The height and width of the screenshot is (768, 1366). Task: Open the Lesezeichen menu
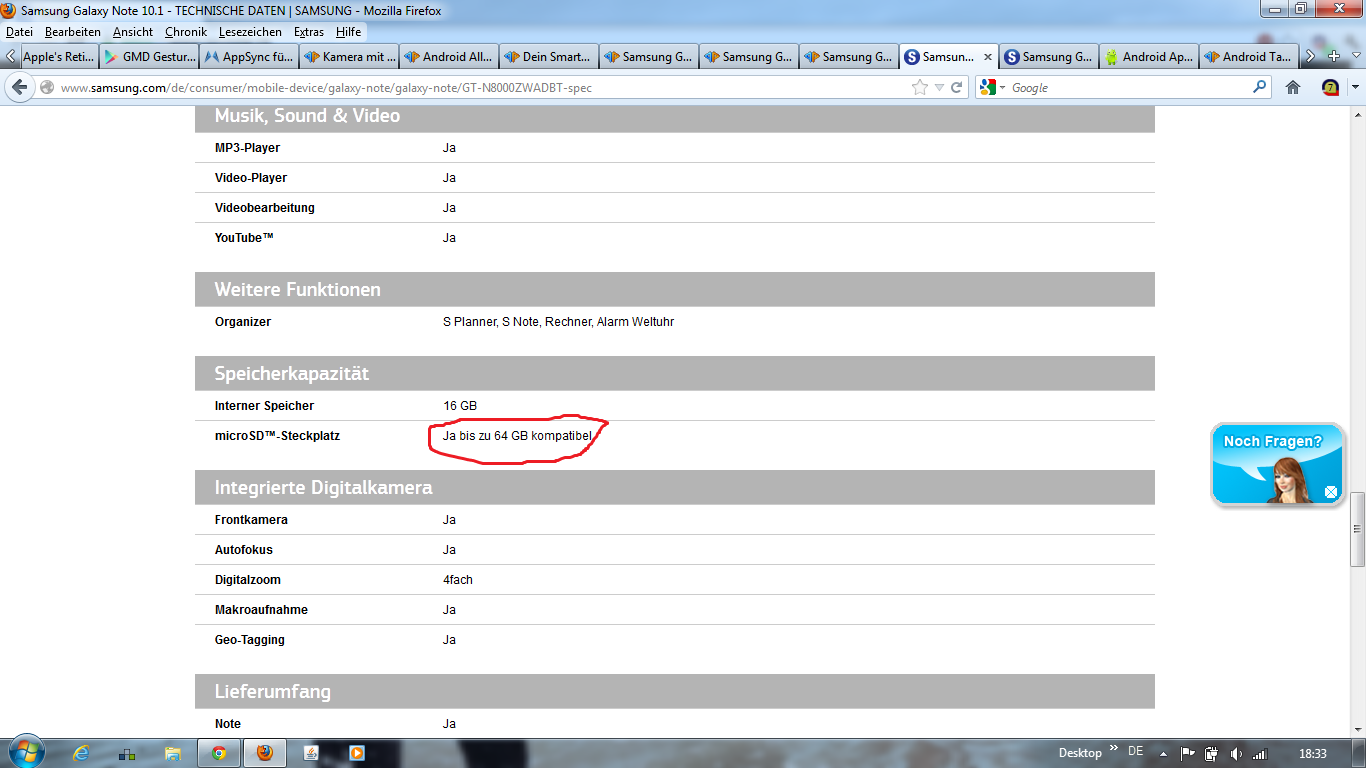pyautogui.click(x=250, y=32)
